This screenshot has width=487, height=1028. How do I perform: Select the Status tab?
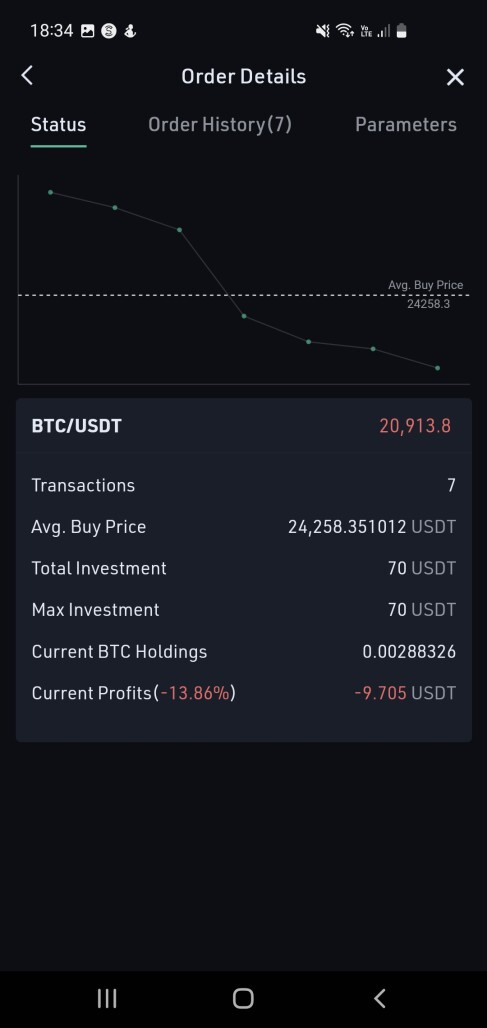pyautogui.click(x=58, y=125)
